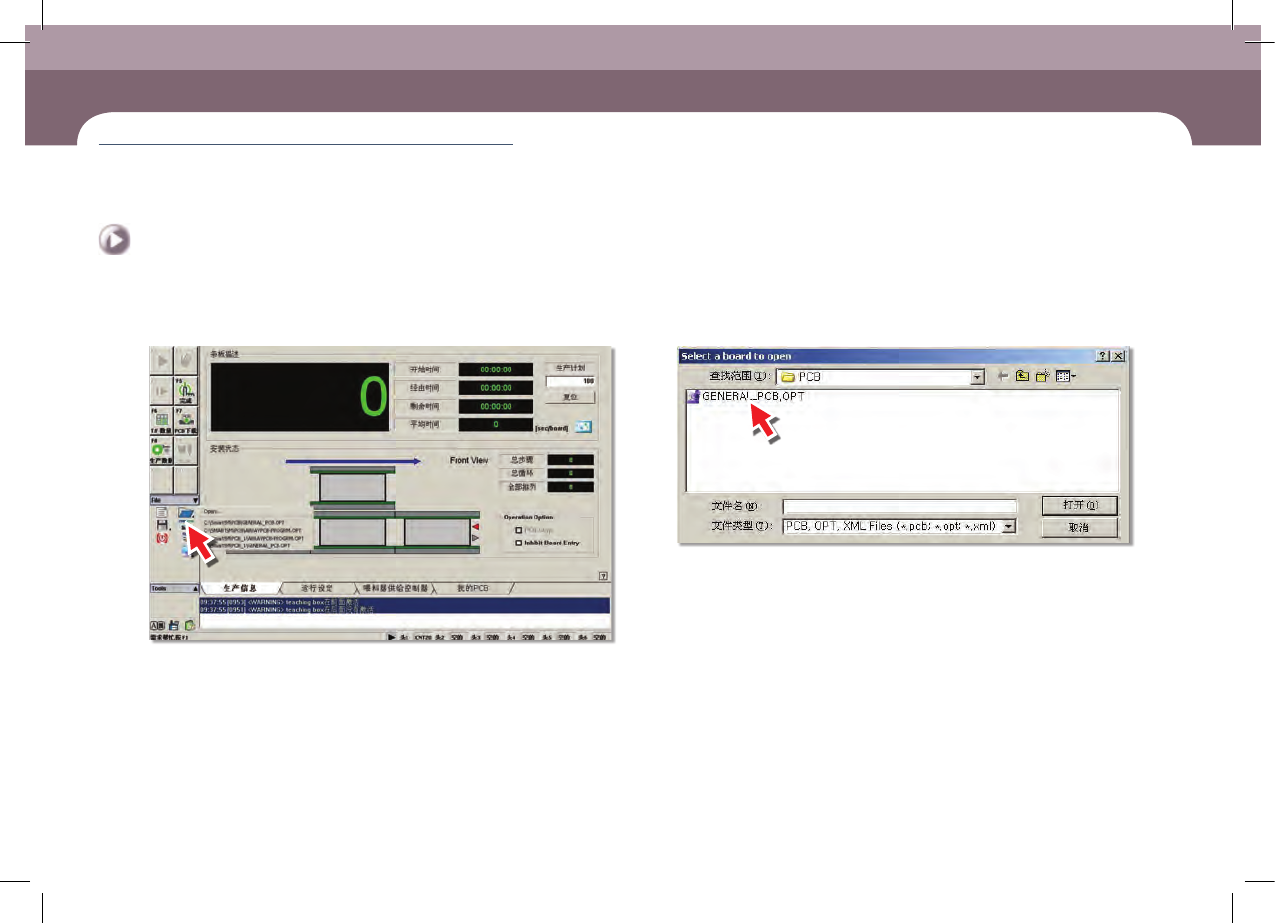
Task: Click the 复位 reset button
Action: click(x=571, y=396)
